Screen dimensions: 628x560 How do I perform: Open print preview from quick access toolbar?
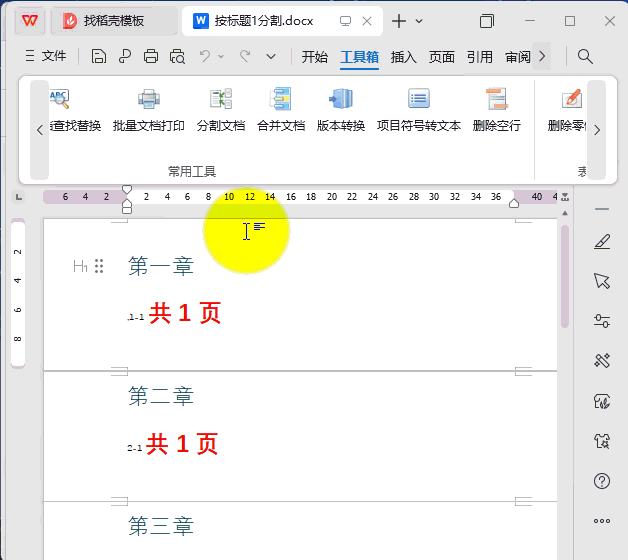[178, 57]
